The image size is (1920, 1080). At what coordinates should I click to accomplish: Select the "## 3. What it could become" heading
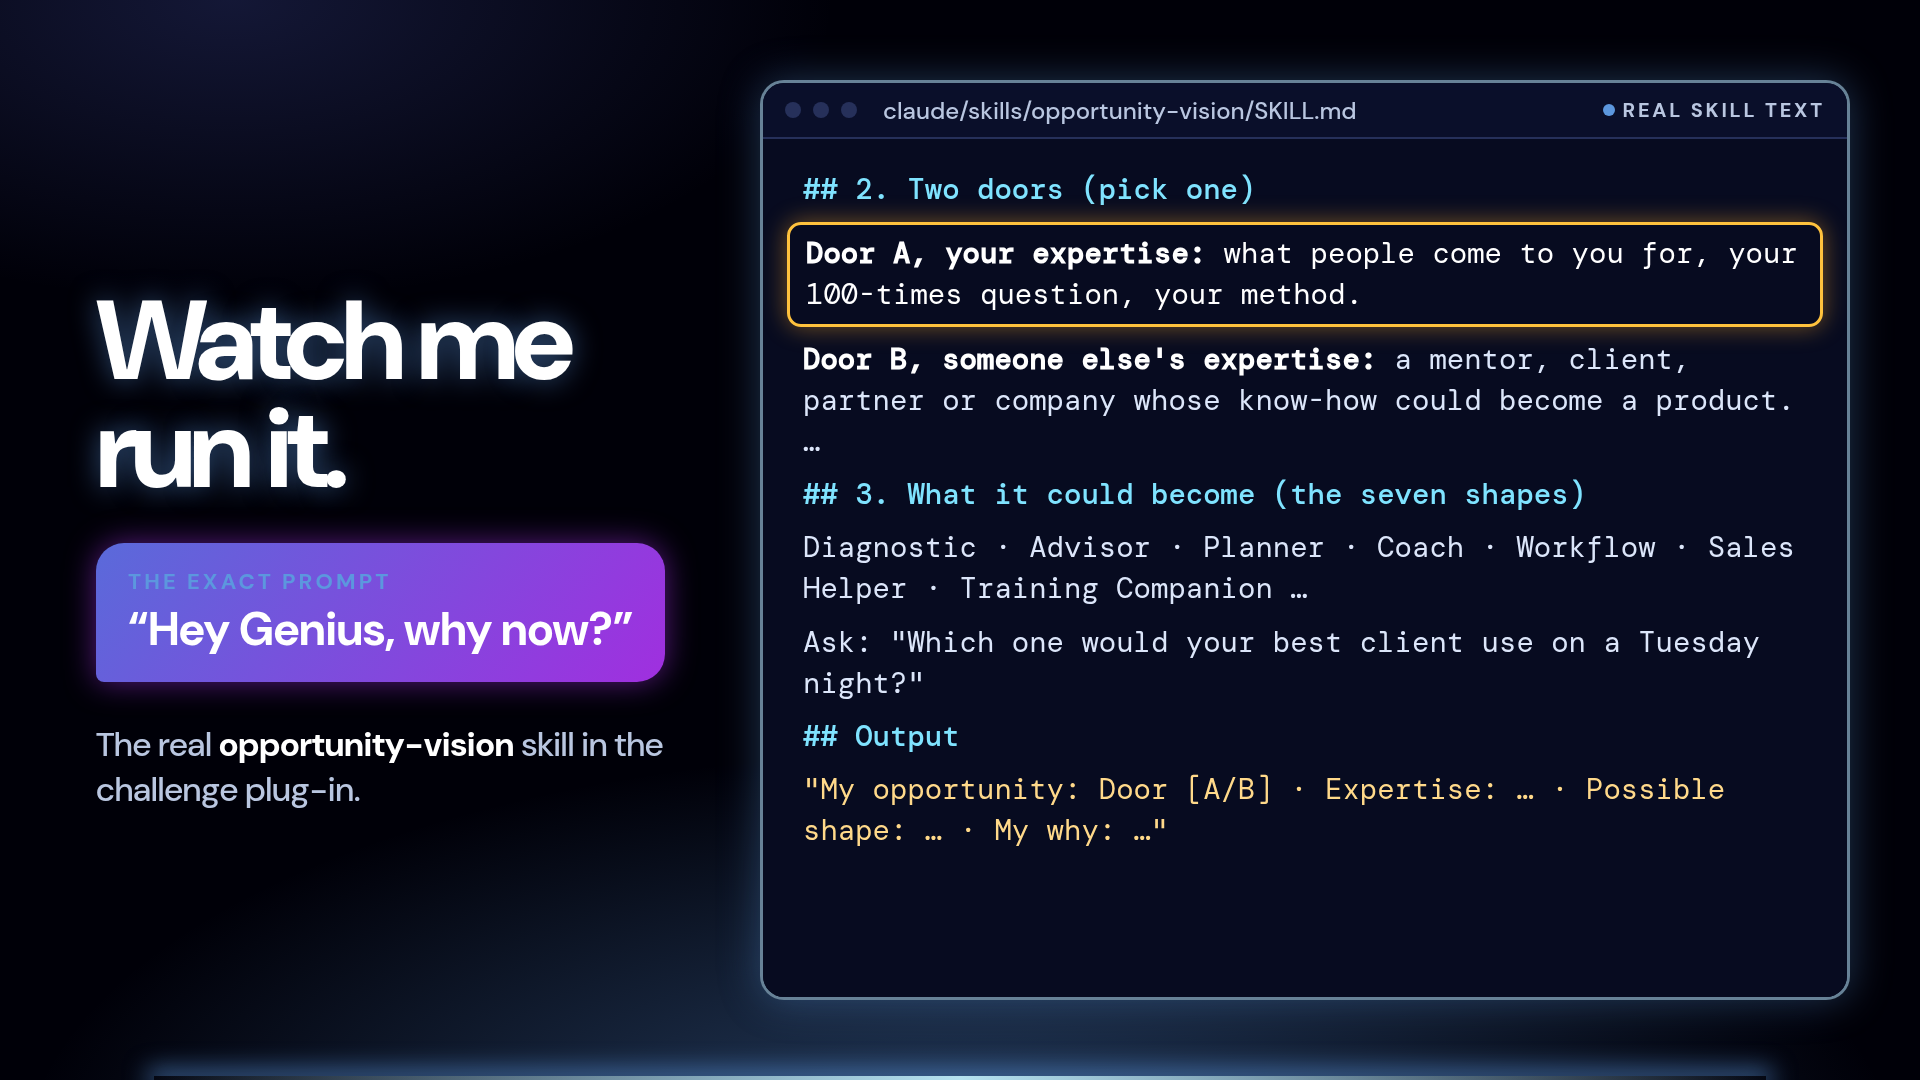point(1194,494)
